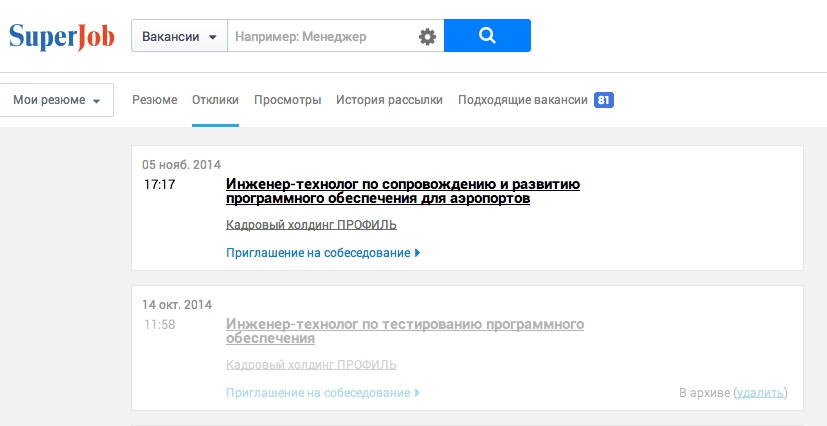The image size is (827, 426).
Task: Expand archived Приглашение на собеседование details
Action: coord(322,393)
